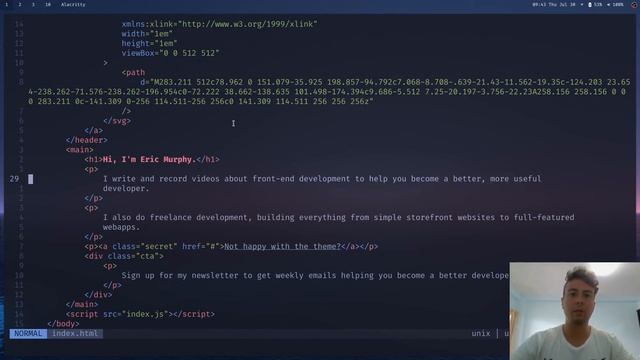Click the <div class="cta"> line
Image resolution: width=640 pixels, height=360 pixels.
click(124, 256)
